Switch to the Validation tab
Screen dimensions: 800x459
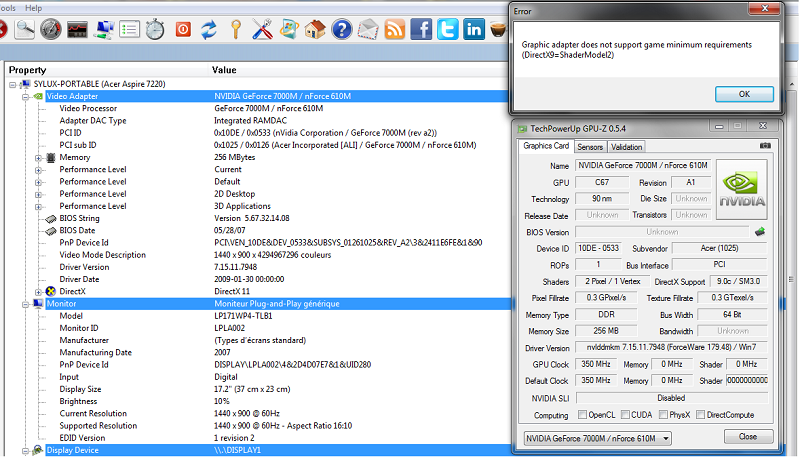(627, 147)
